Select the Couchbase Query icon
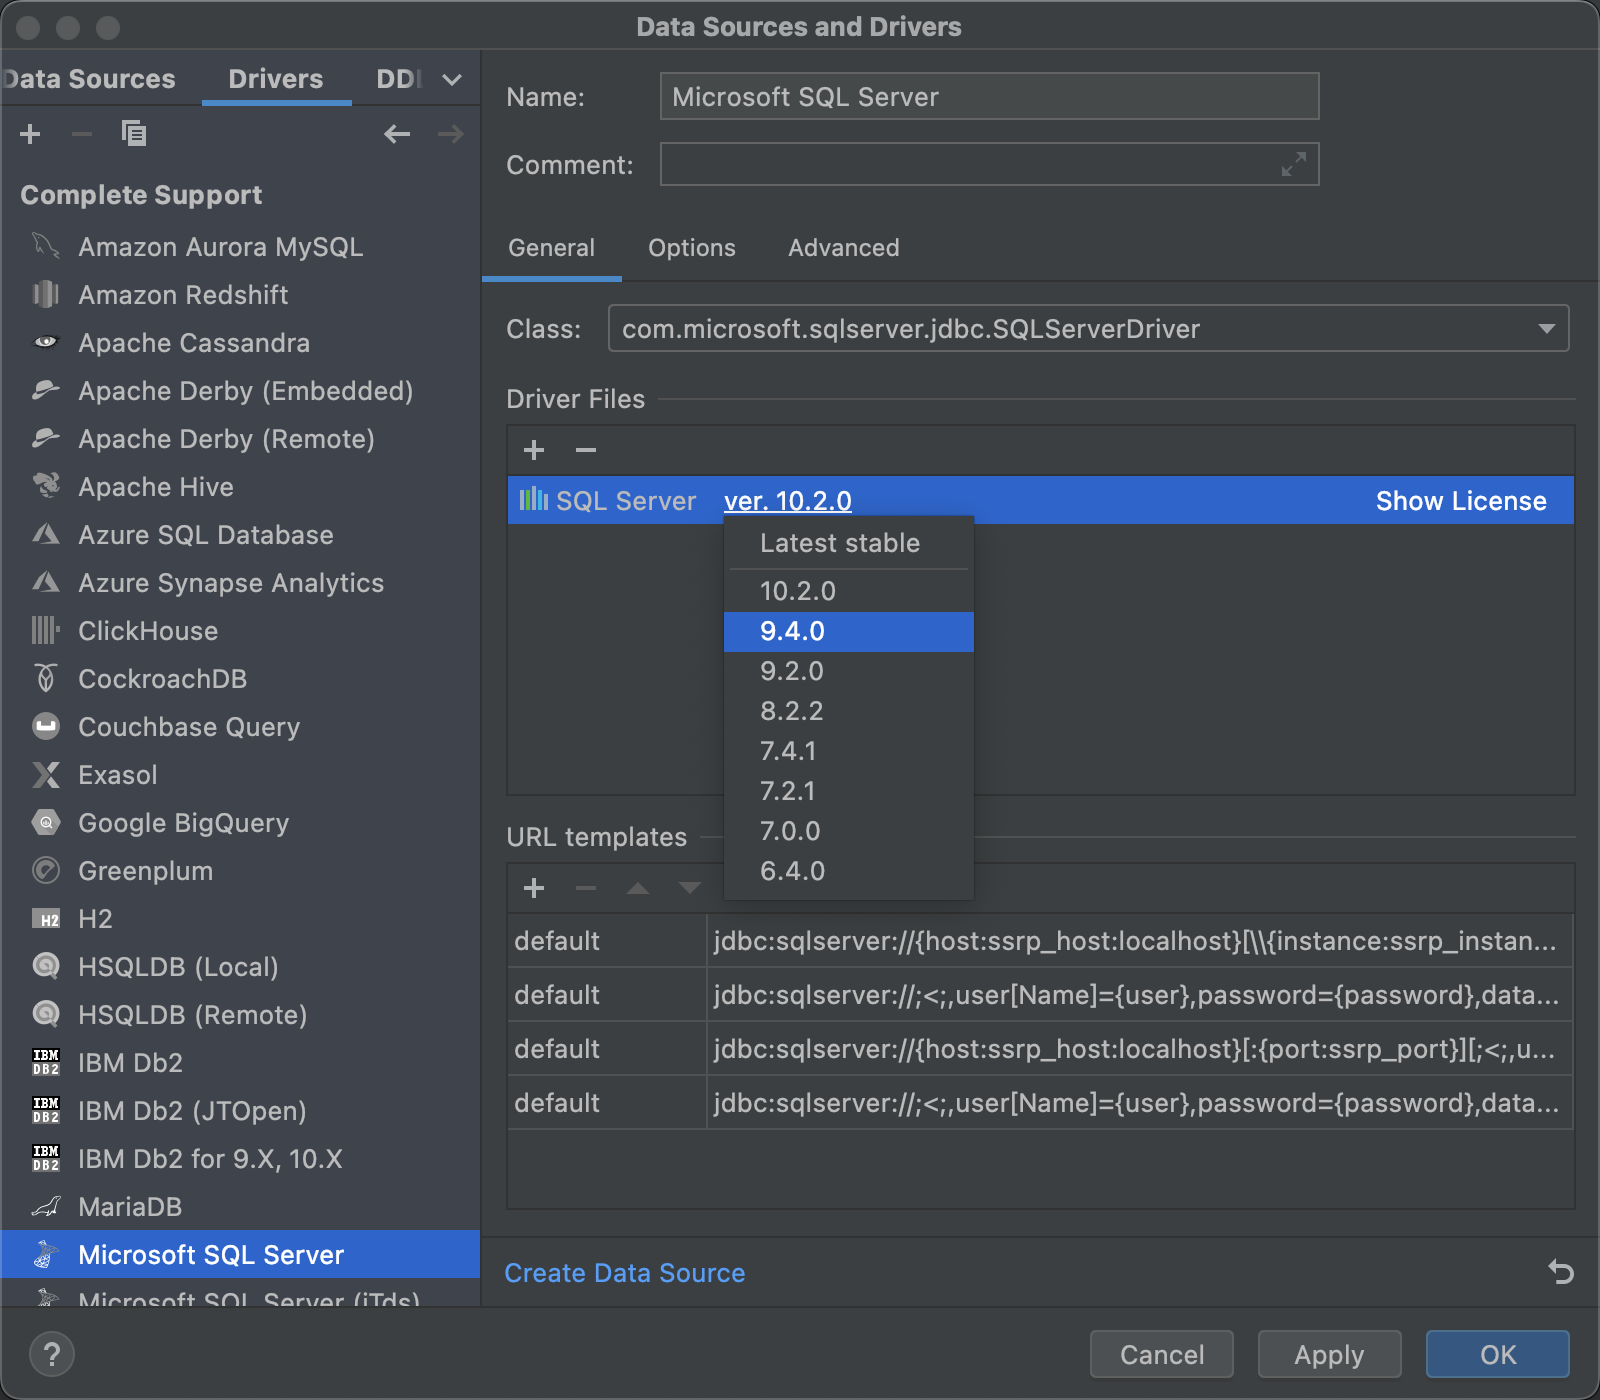The width and height of the screenshot is (1600, 1400). pos(46,726)
